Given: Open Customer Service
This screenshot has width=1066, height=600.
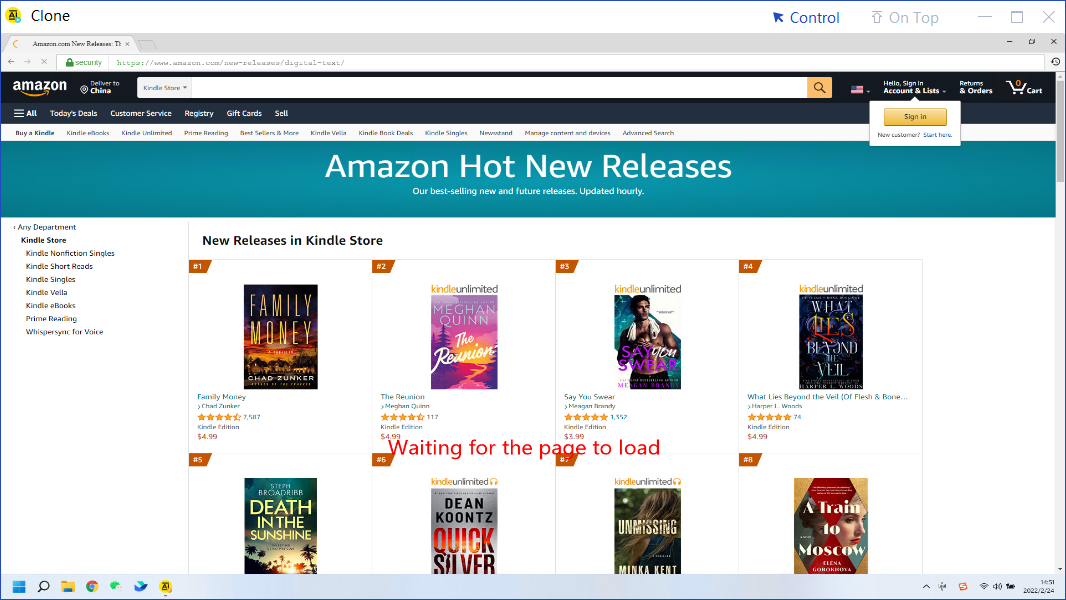Looking at the screenshot, I should (141, 113).
